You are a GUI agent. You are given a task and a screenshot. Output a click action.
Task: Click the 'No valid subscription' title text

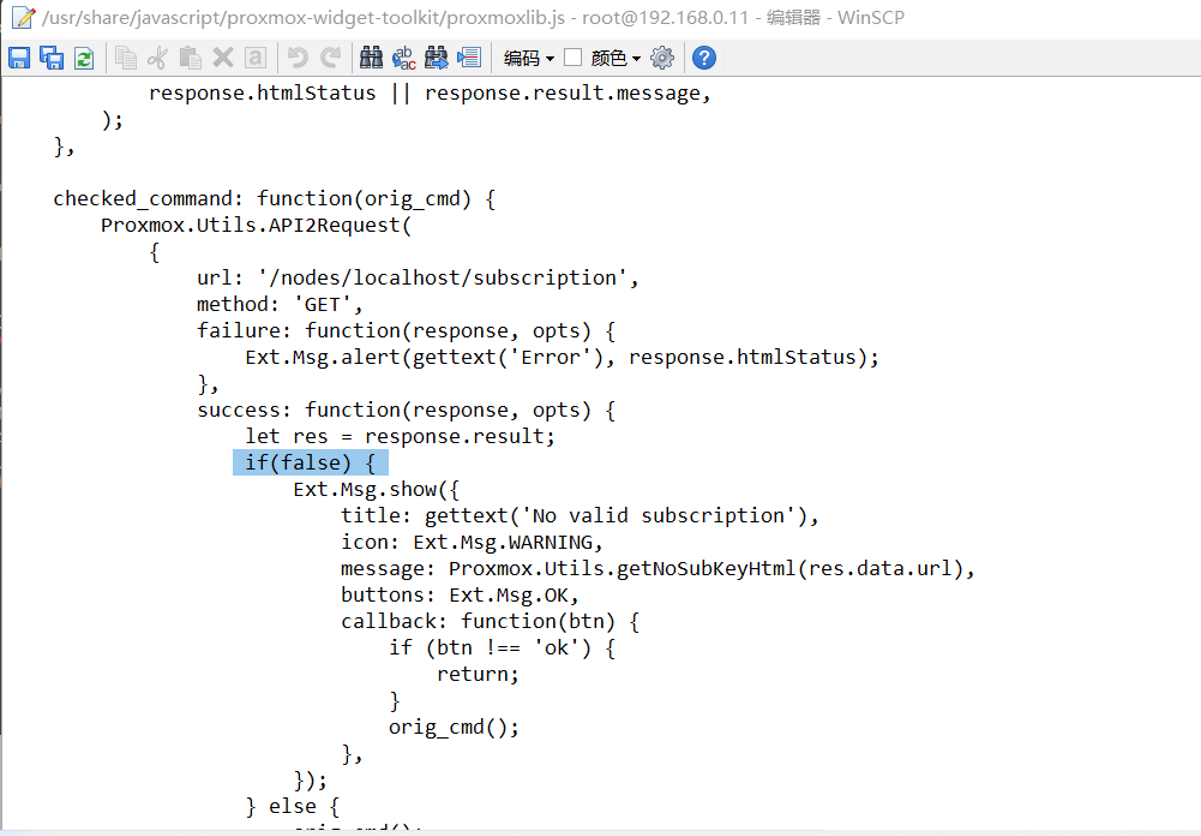point(620,516)
